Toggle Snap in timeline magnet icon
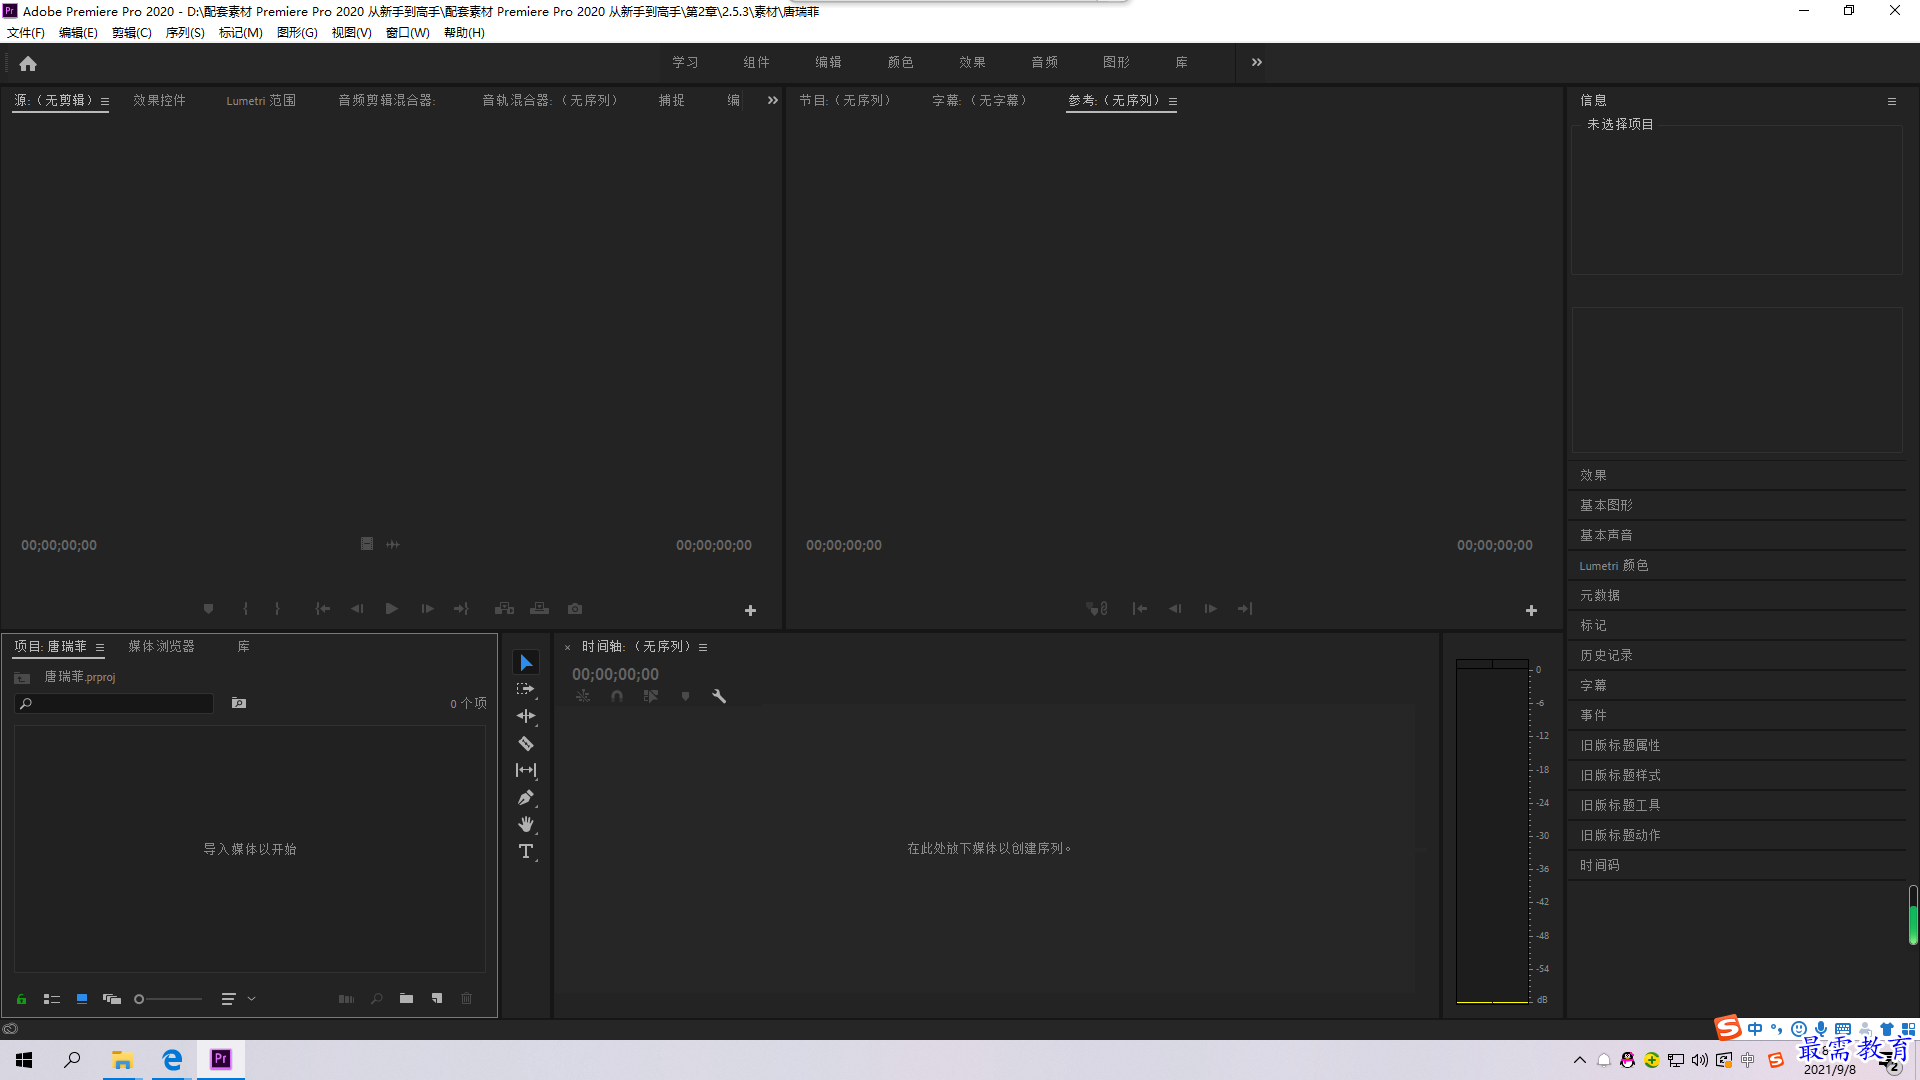The image size is (1920, 1080). click(x=617, y=696)
